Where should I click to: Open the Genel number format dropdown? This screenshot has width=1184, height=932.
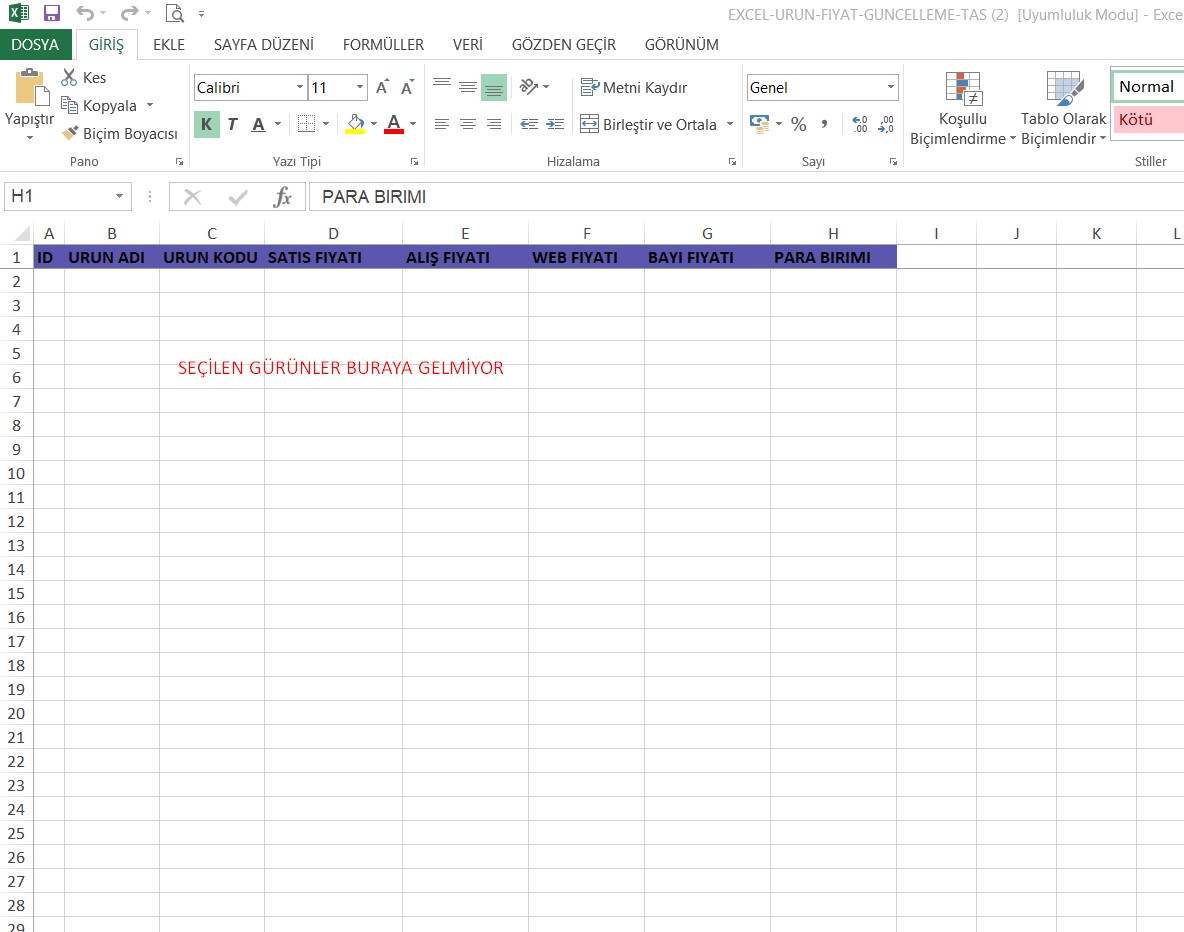click(890, 88)
